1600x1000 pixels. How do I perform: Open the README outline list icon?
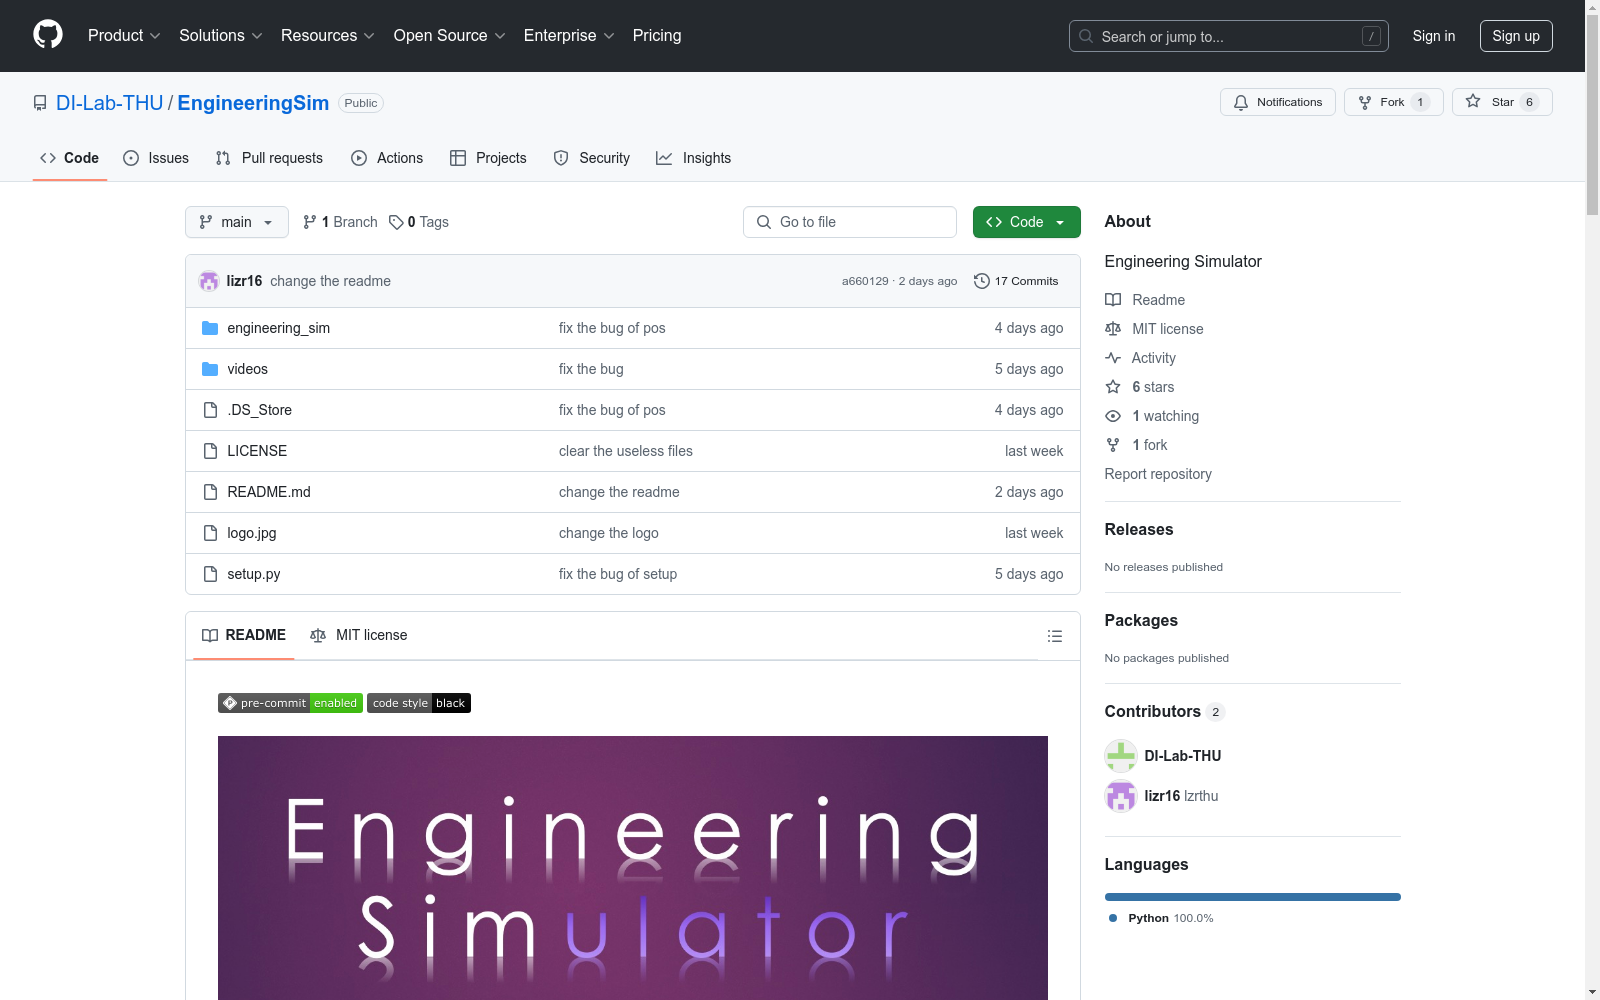pos(1054,636)
